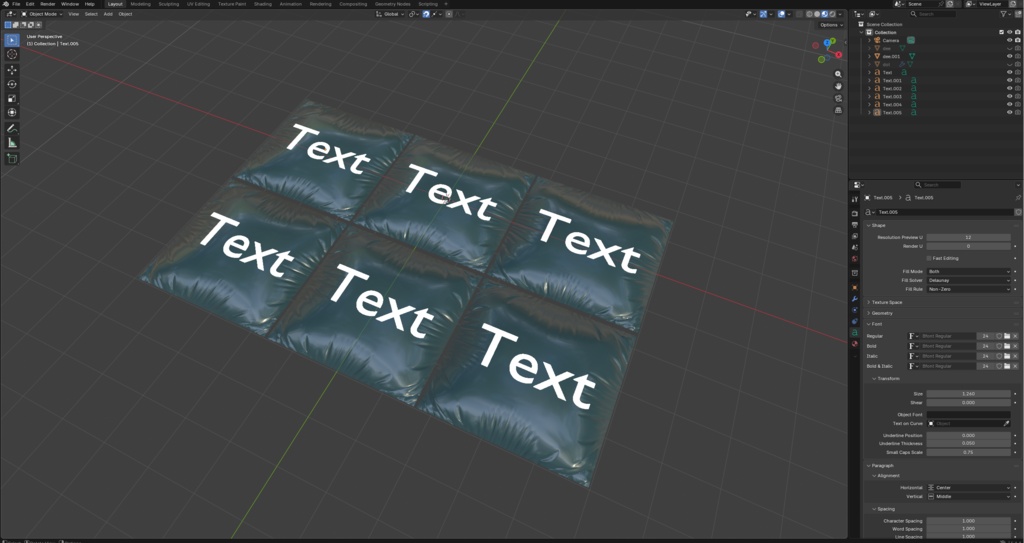Open the Fill Rule Non-Zero dropdown
The height and width of the screenshot is (543, 1024).
(968, 289)
